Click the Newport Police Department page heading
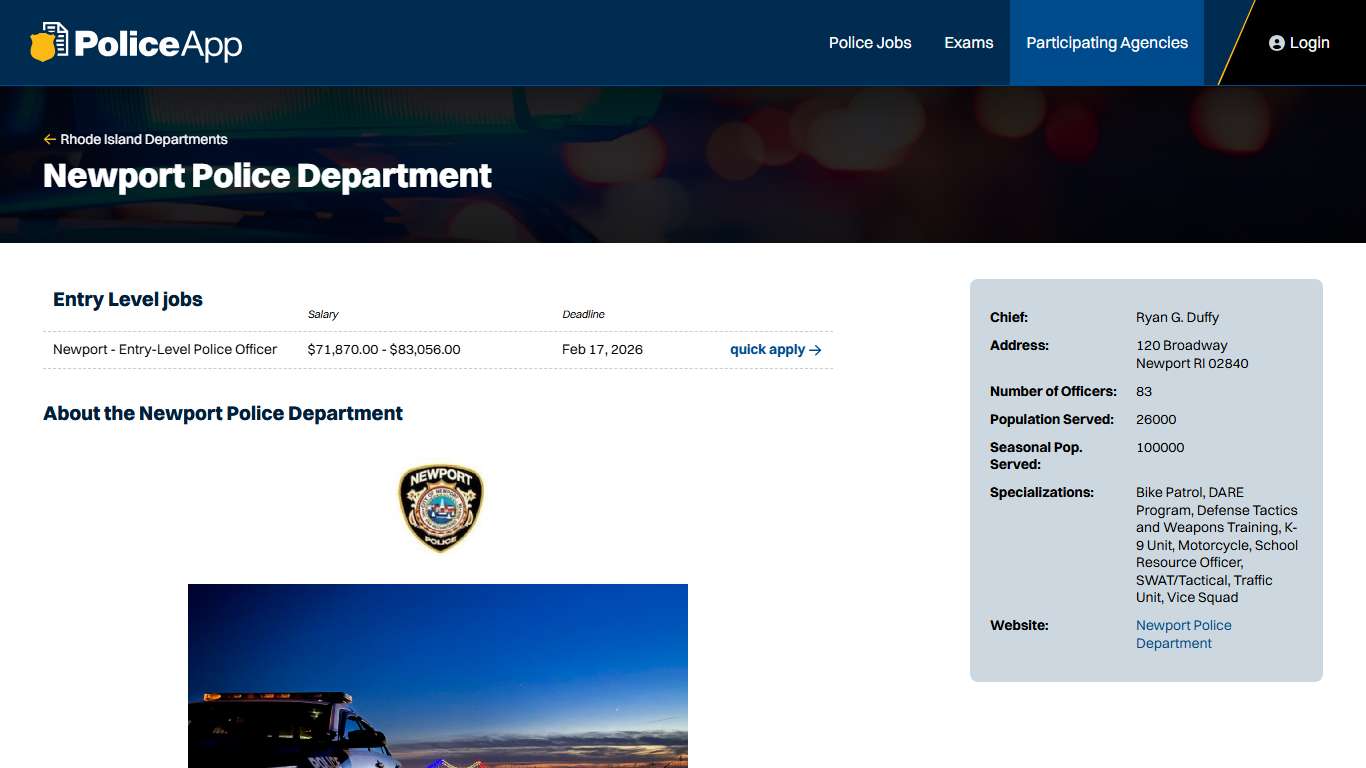This screenshot has width=1366, height=768. pyautogui.click(x=266, y=176)
